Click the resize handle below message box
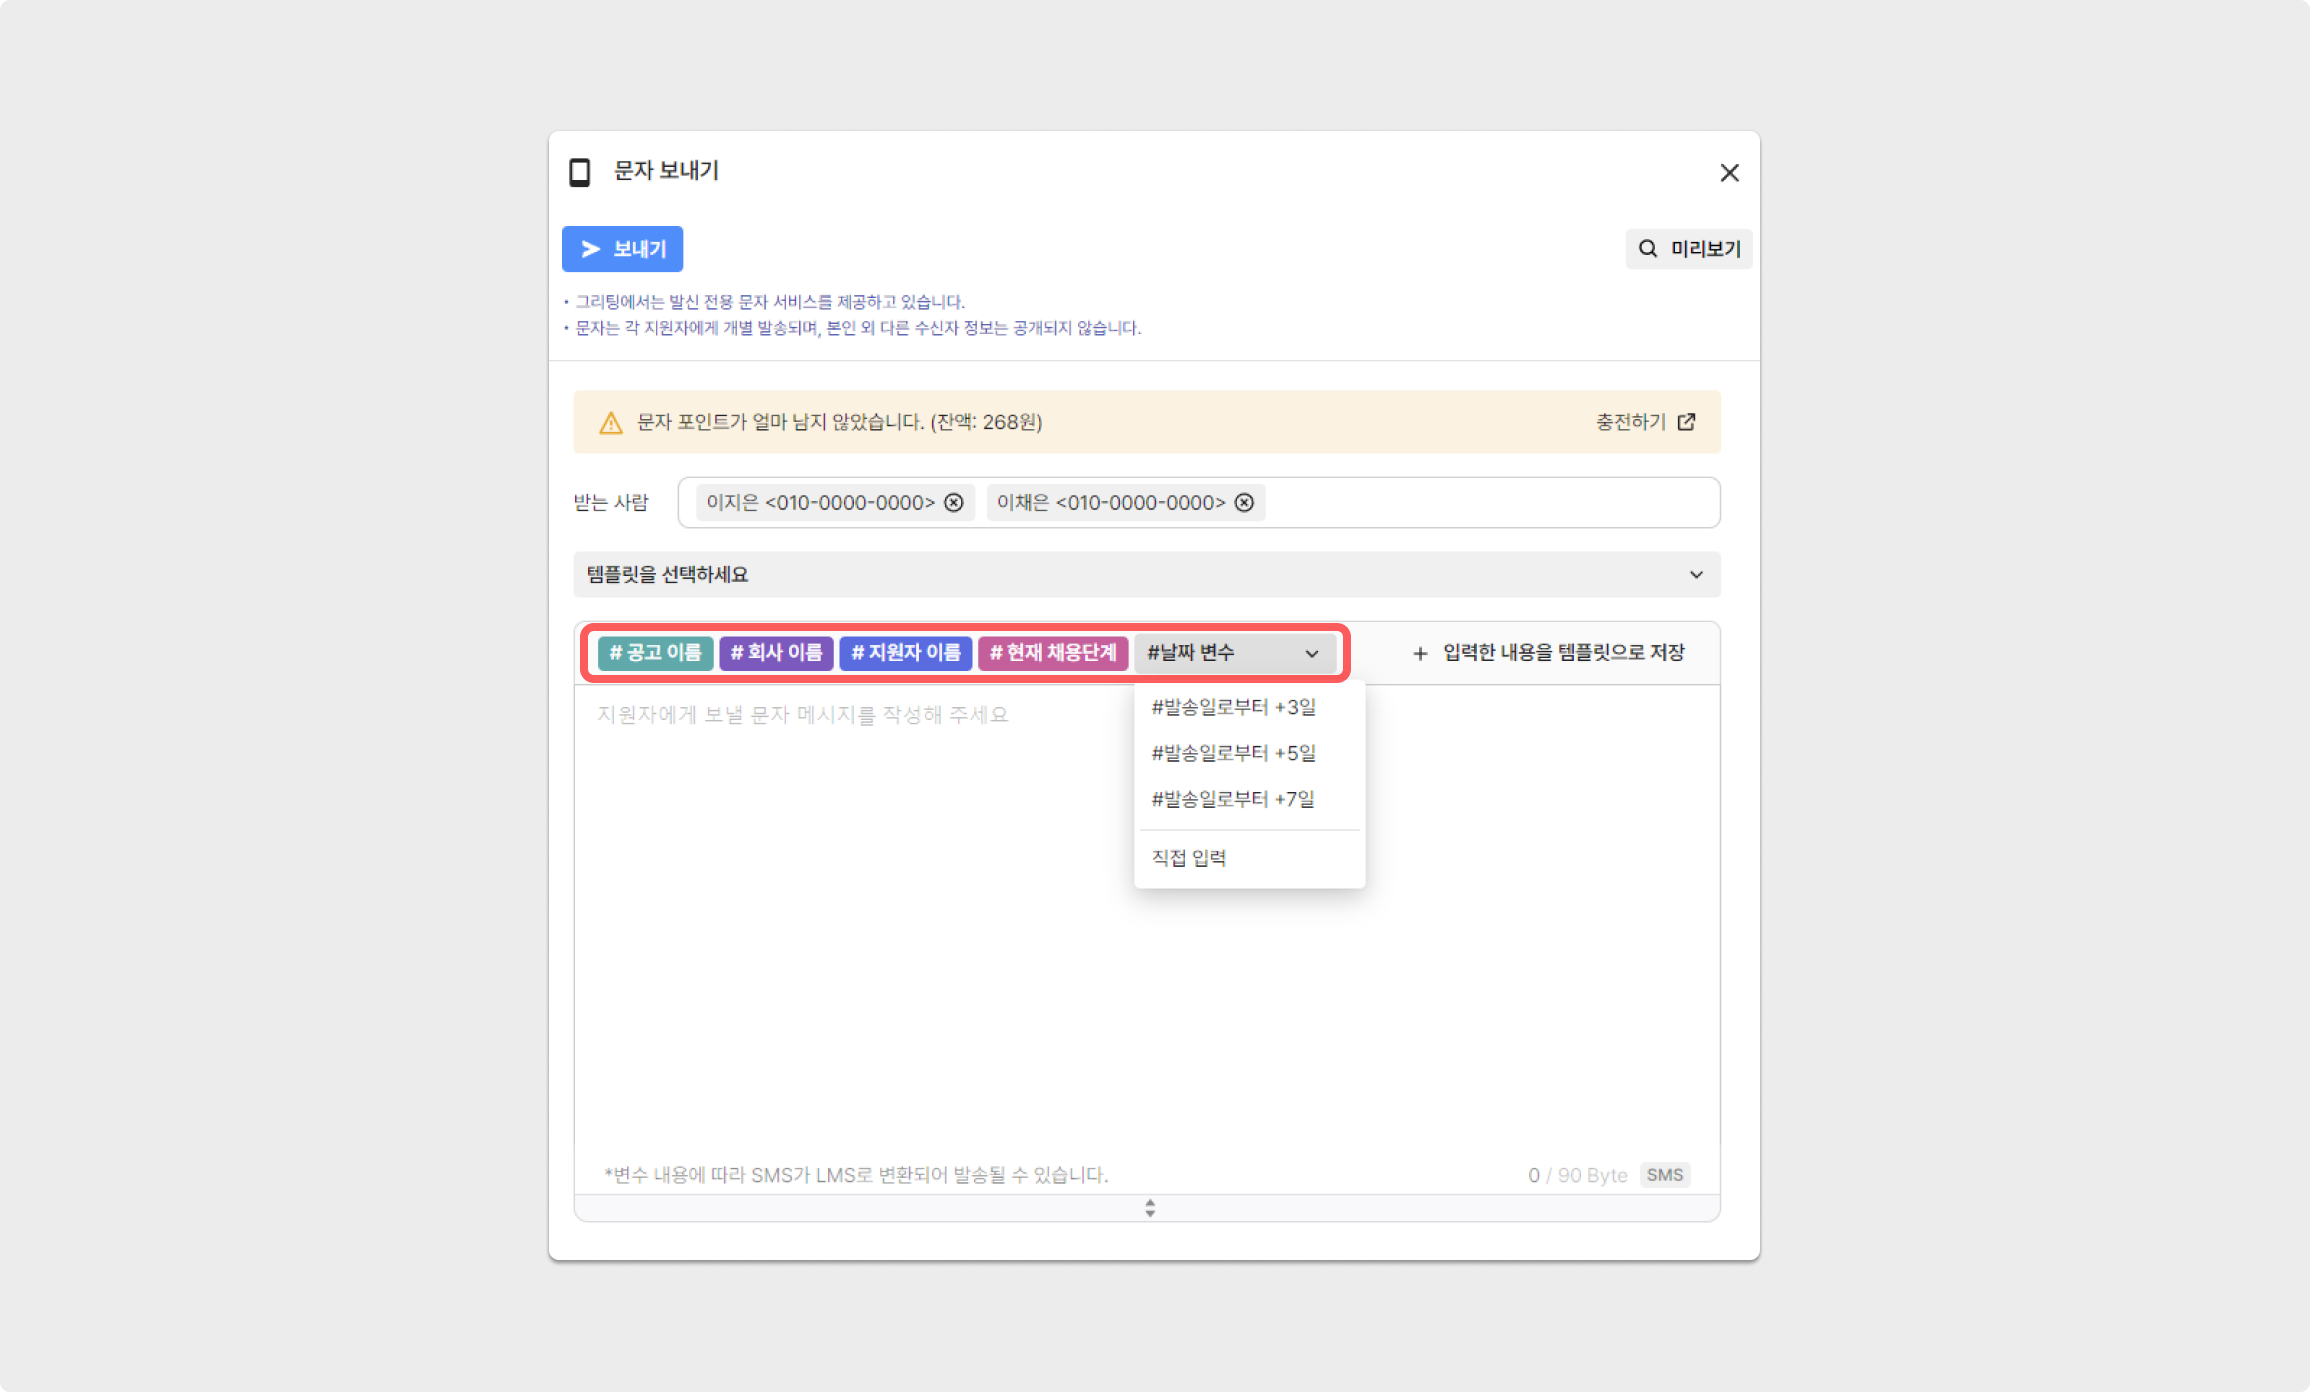The width and height of the screenshot is (2310, 1392). pyautogui.click(x=1150, y=1208)
